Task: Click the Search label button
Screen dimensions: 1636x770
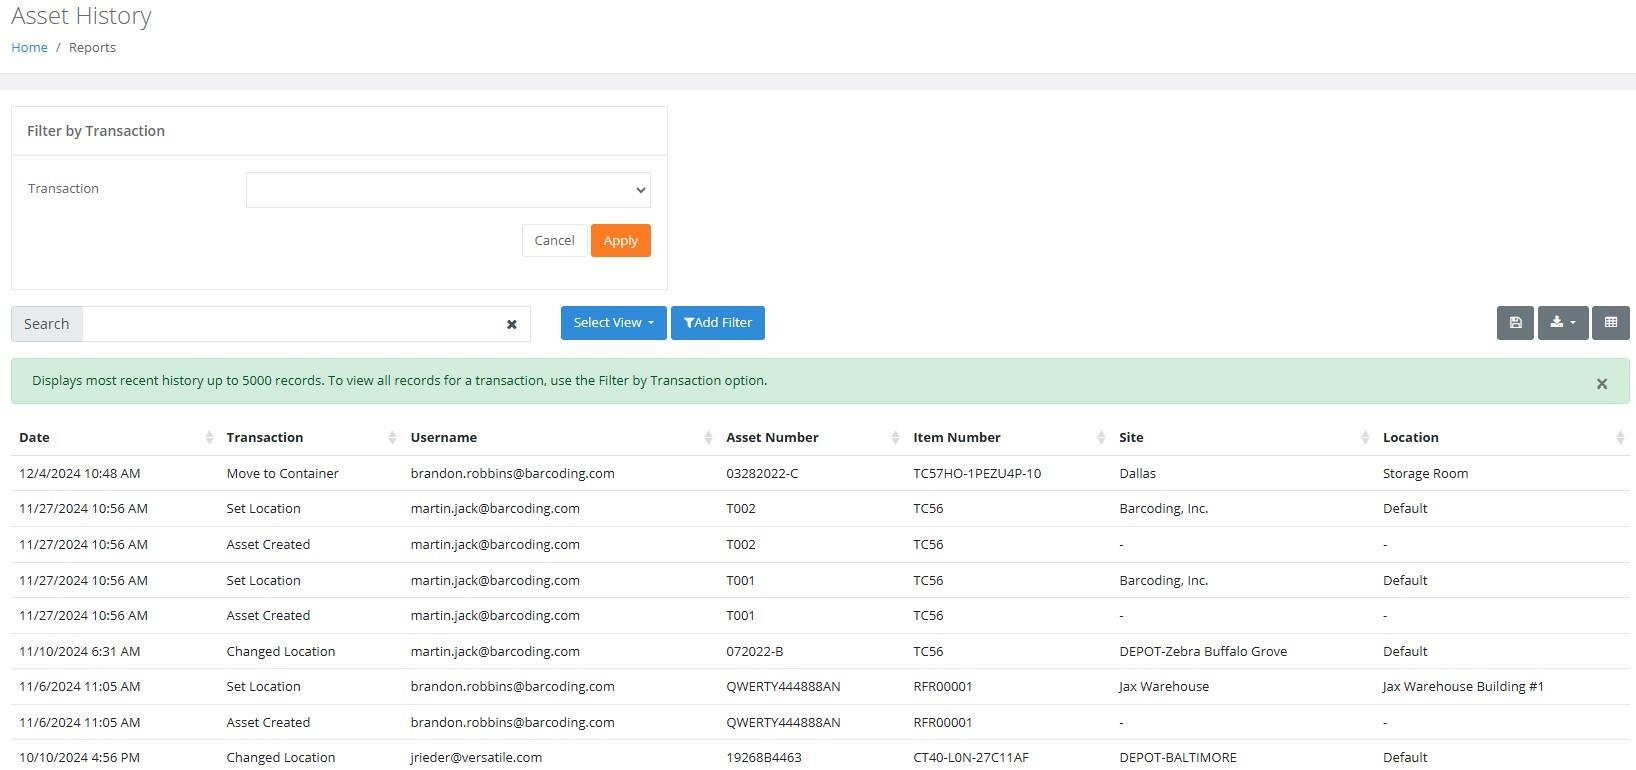Action: [47, 324]
